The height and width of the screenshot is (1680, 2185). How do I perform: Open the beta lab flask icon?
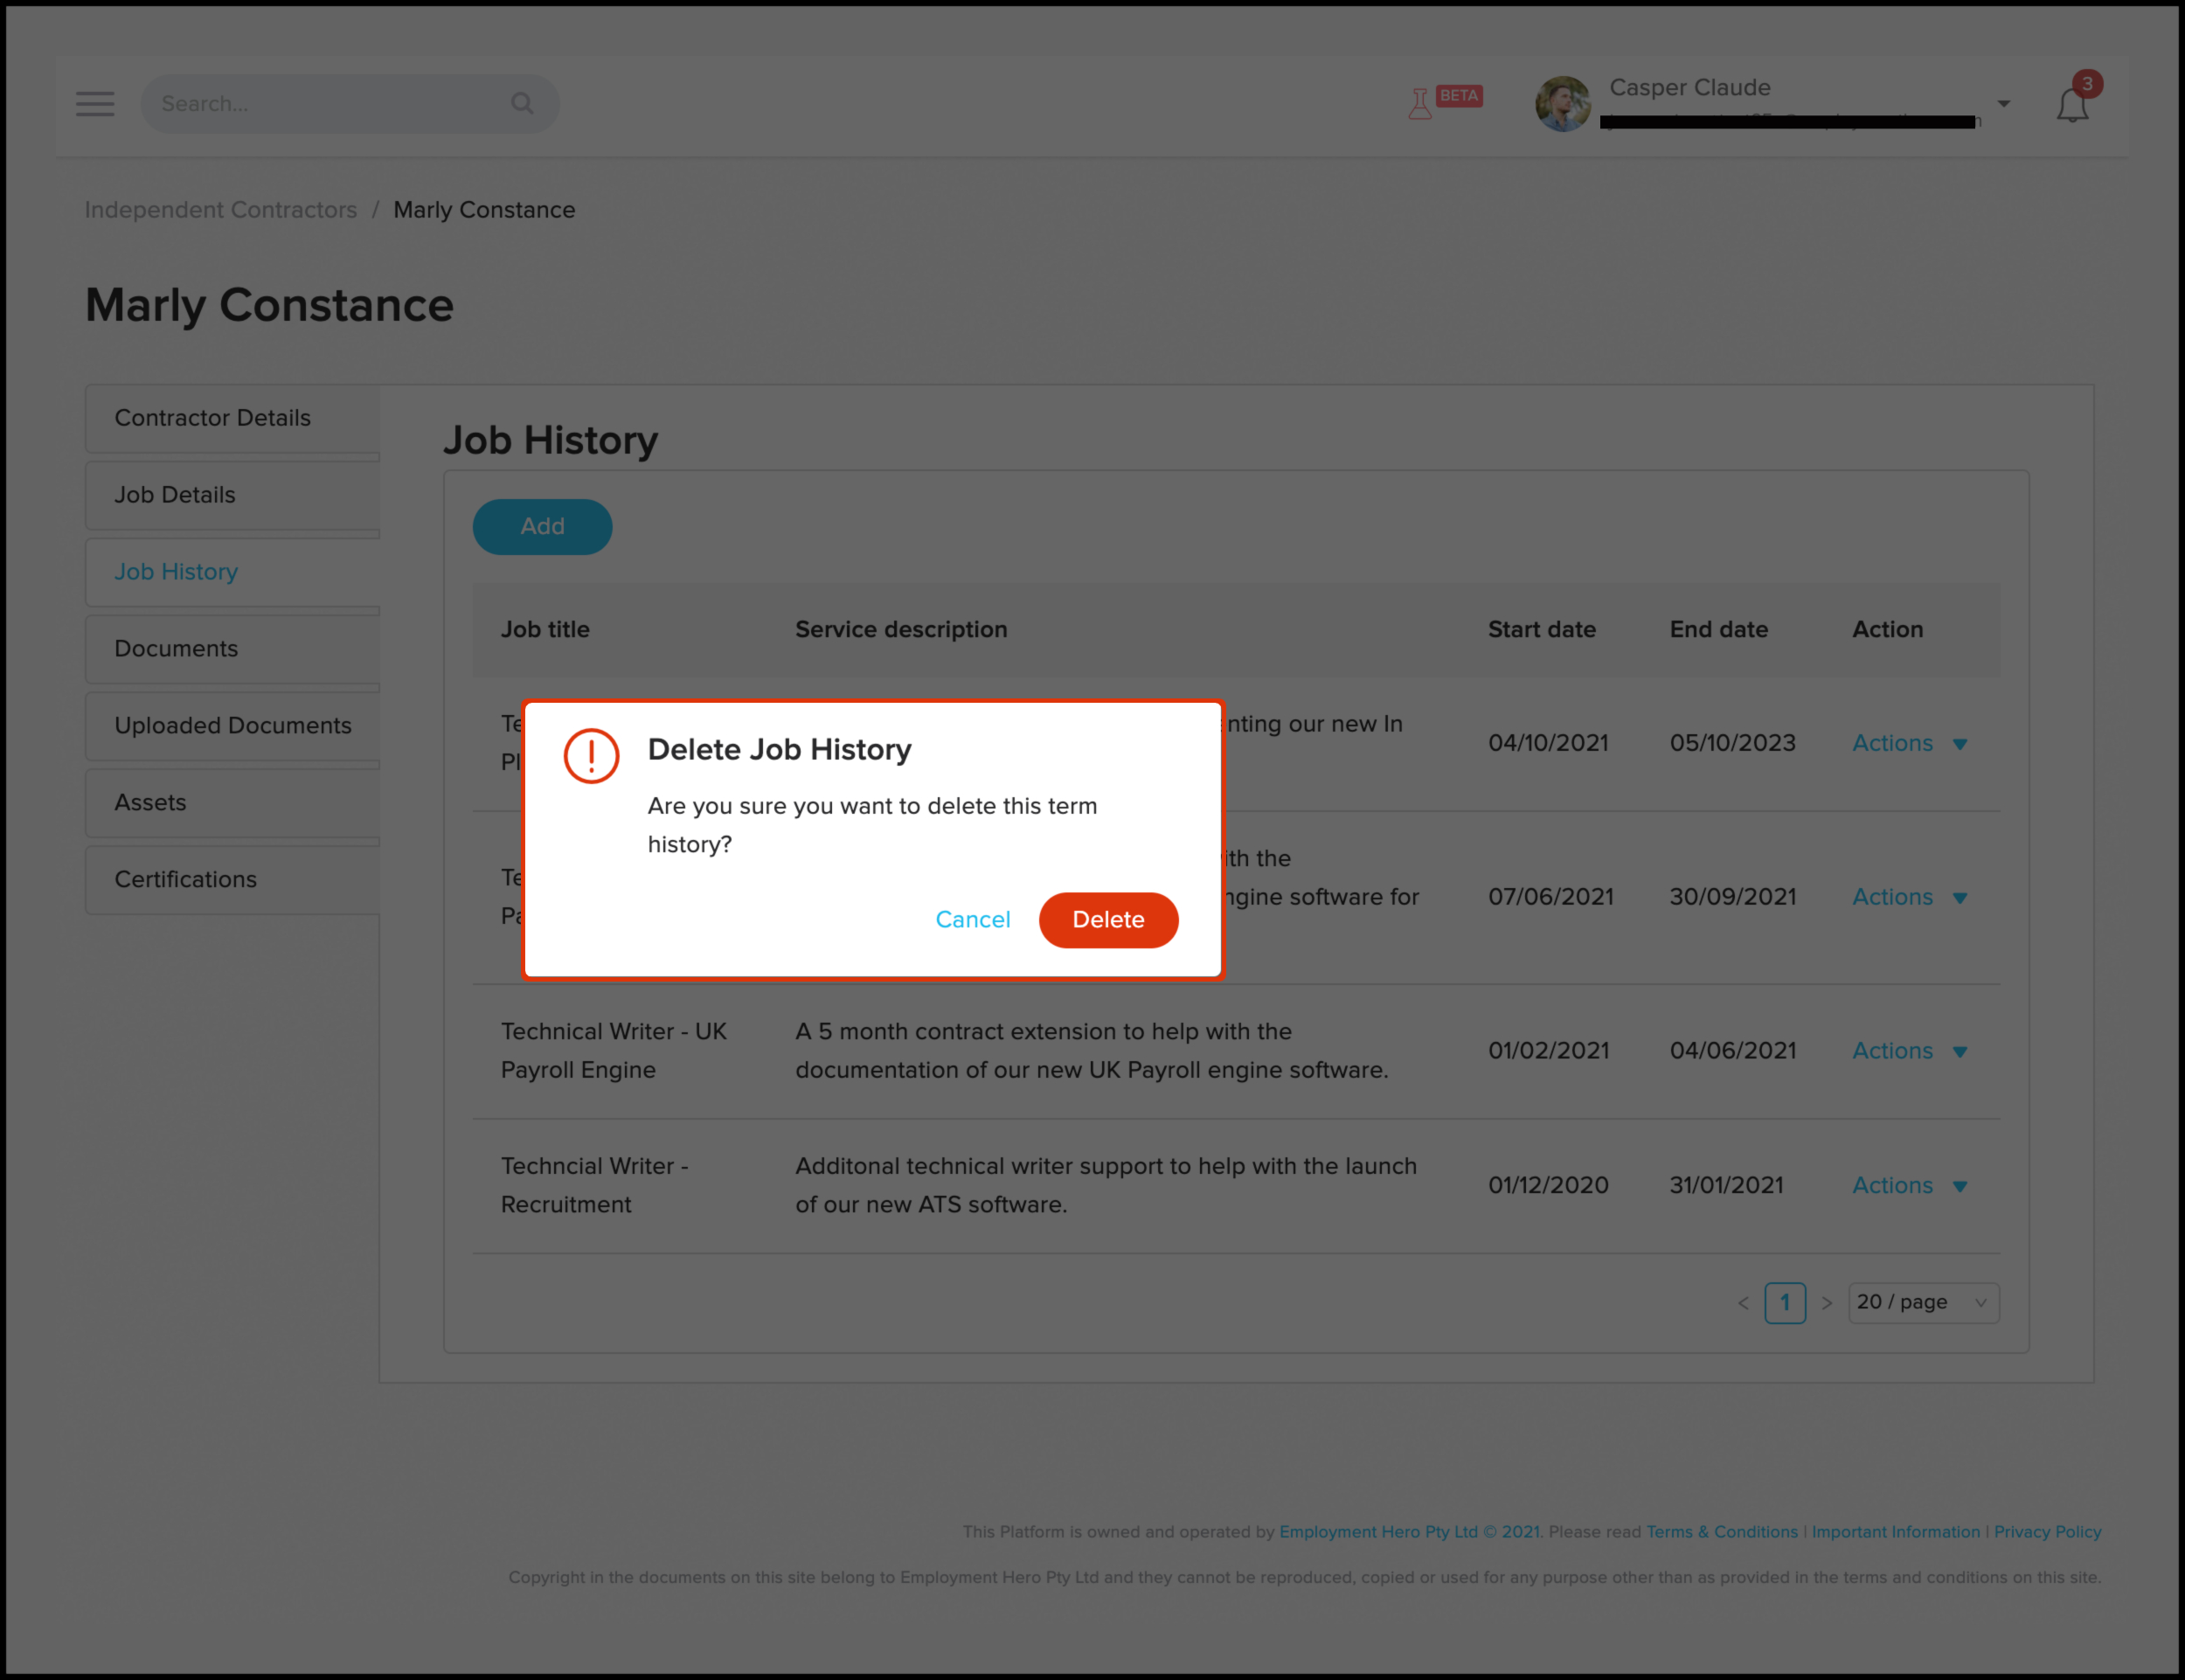pos(1420,104)
